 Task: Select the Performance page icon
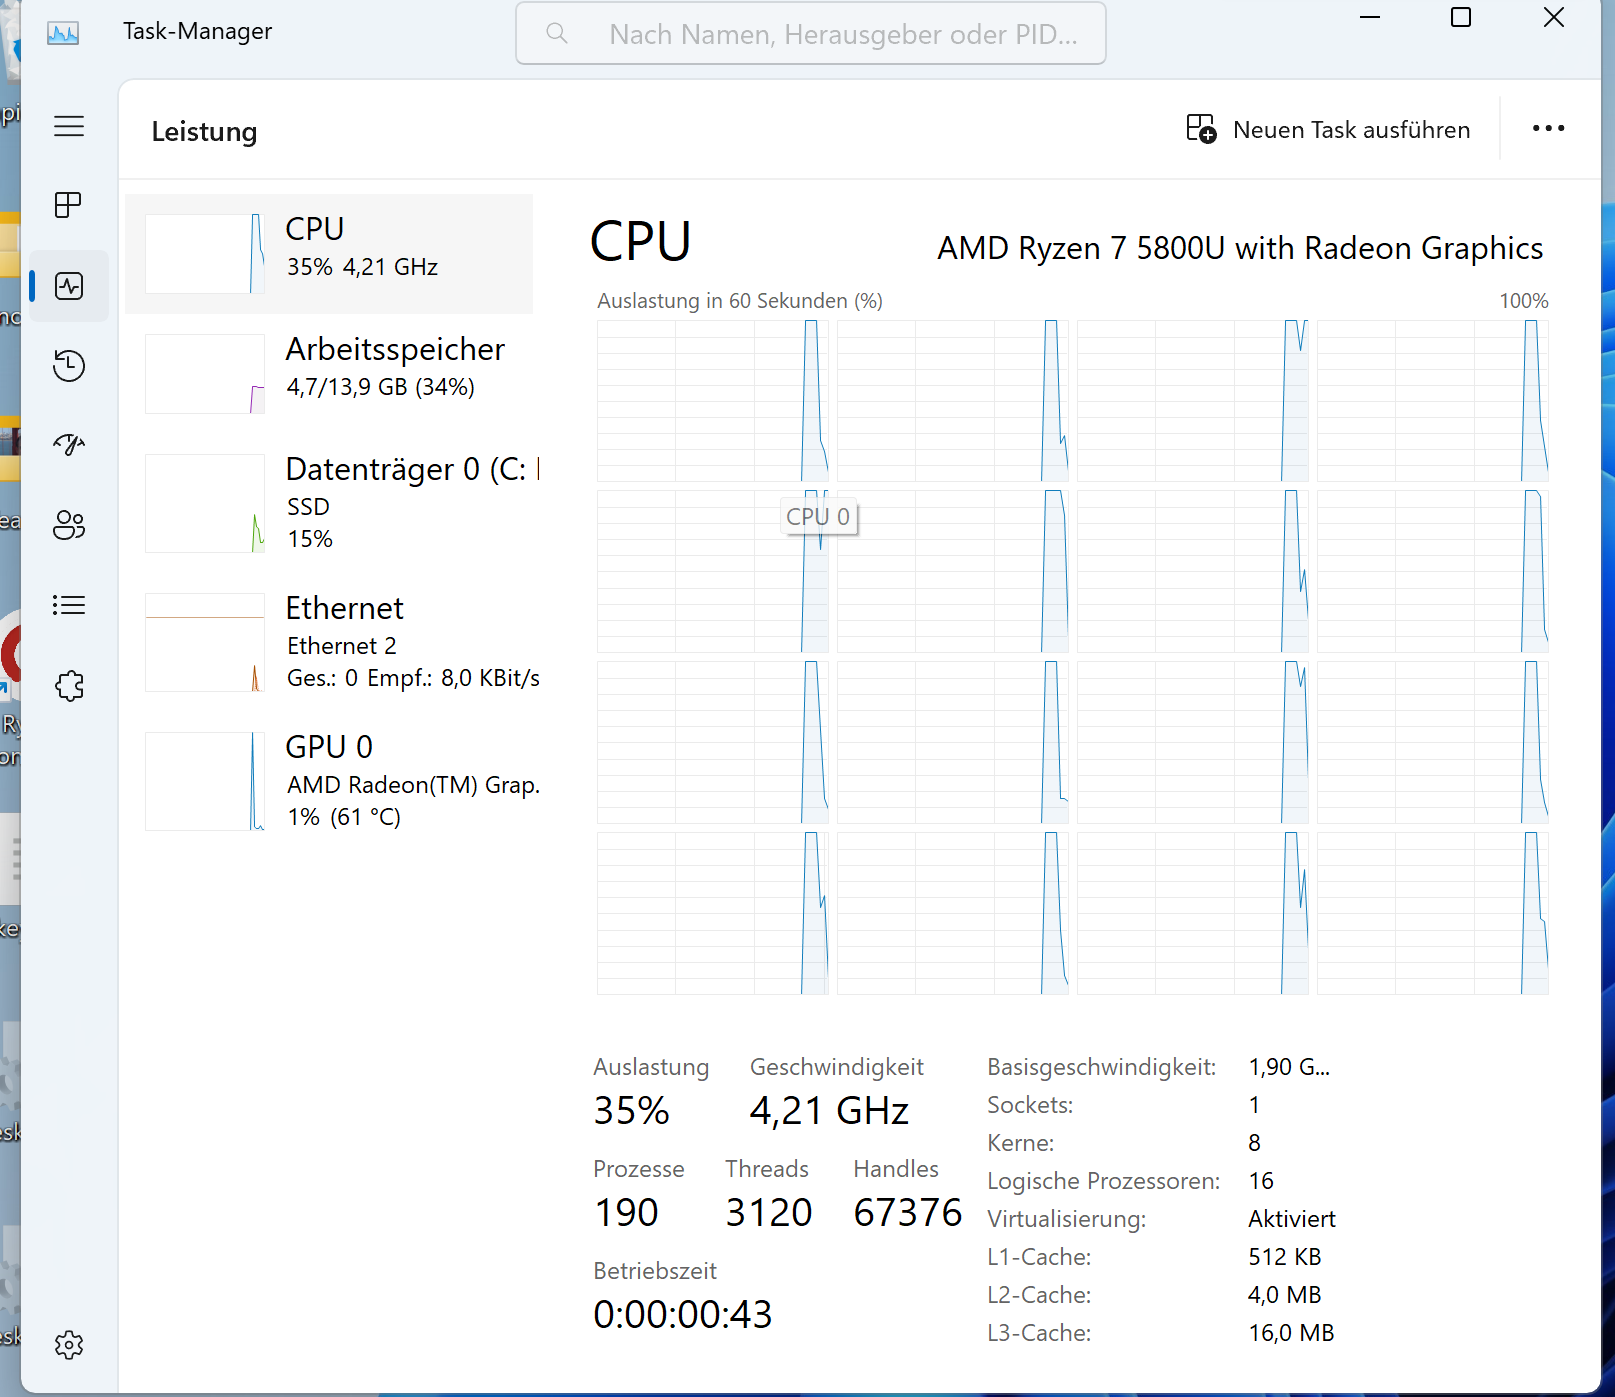(x=69, y=286)
